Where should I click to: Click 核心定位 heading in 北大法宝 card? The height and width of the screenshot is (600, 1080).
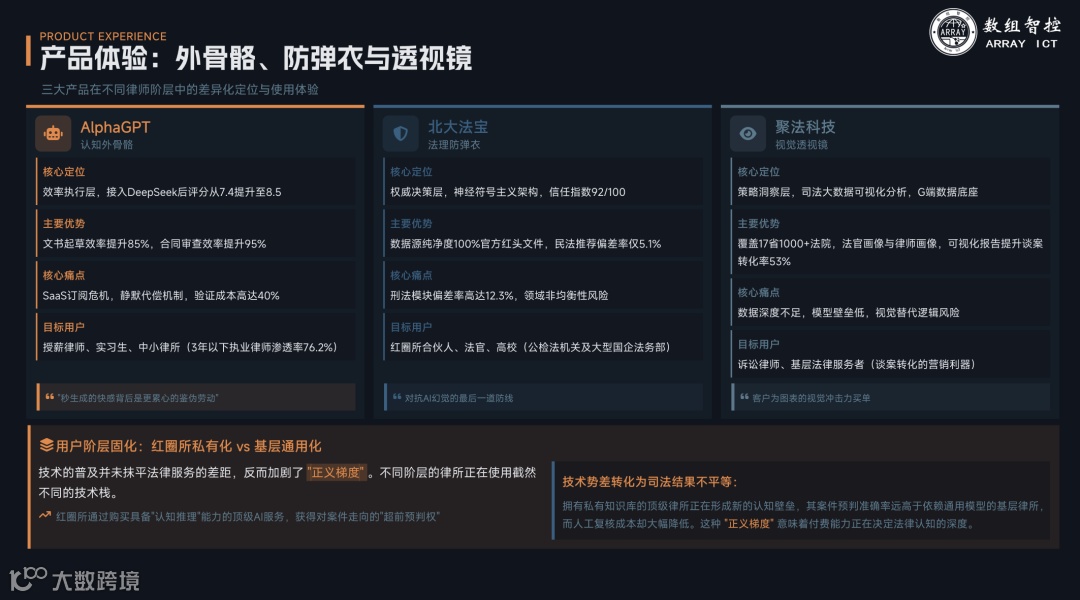pos(411,172)
